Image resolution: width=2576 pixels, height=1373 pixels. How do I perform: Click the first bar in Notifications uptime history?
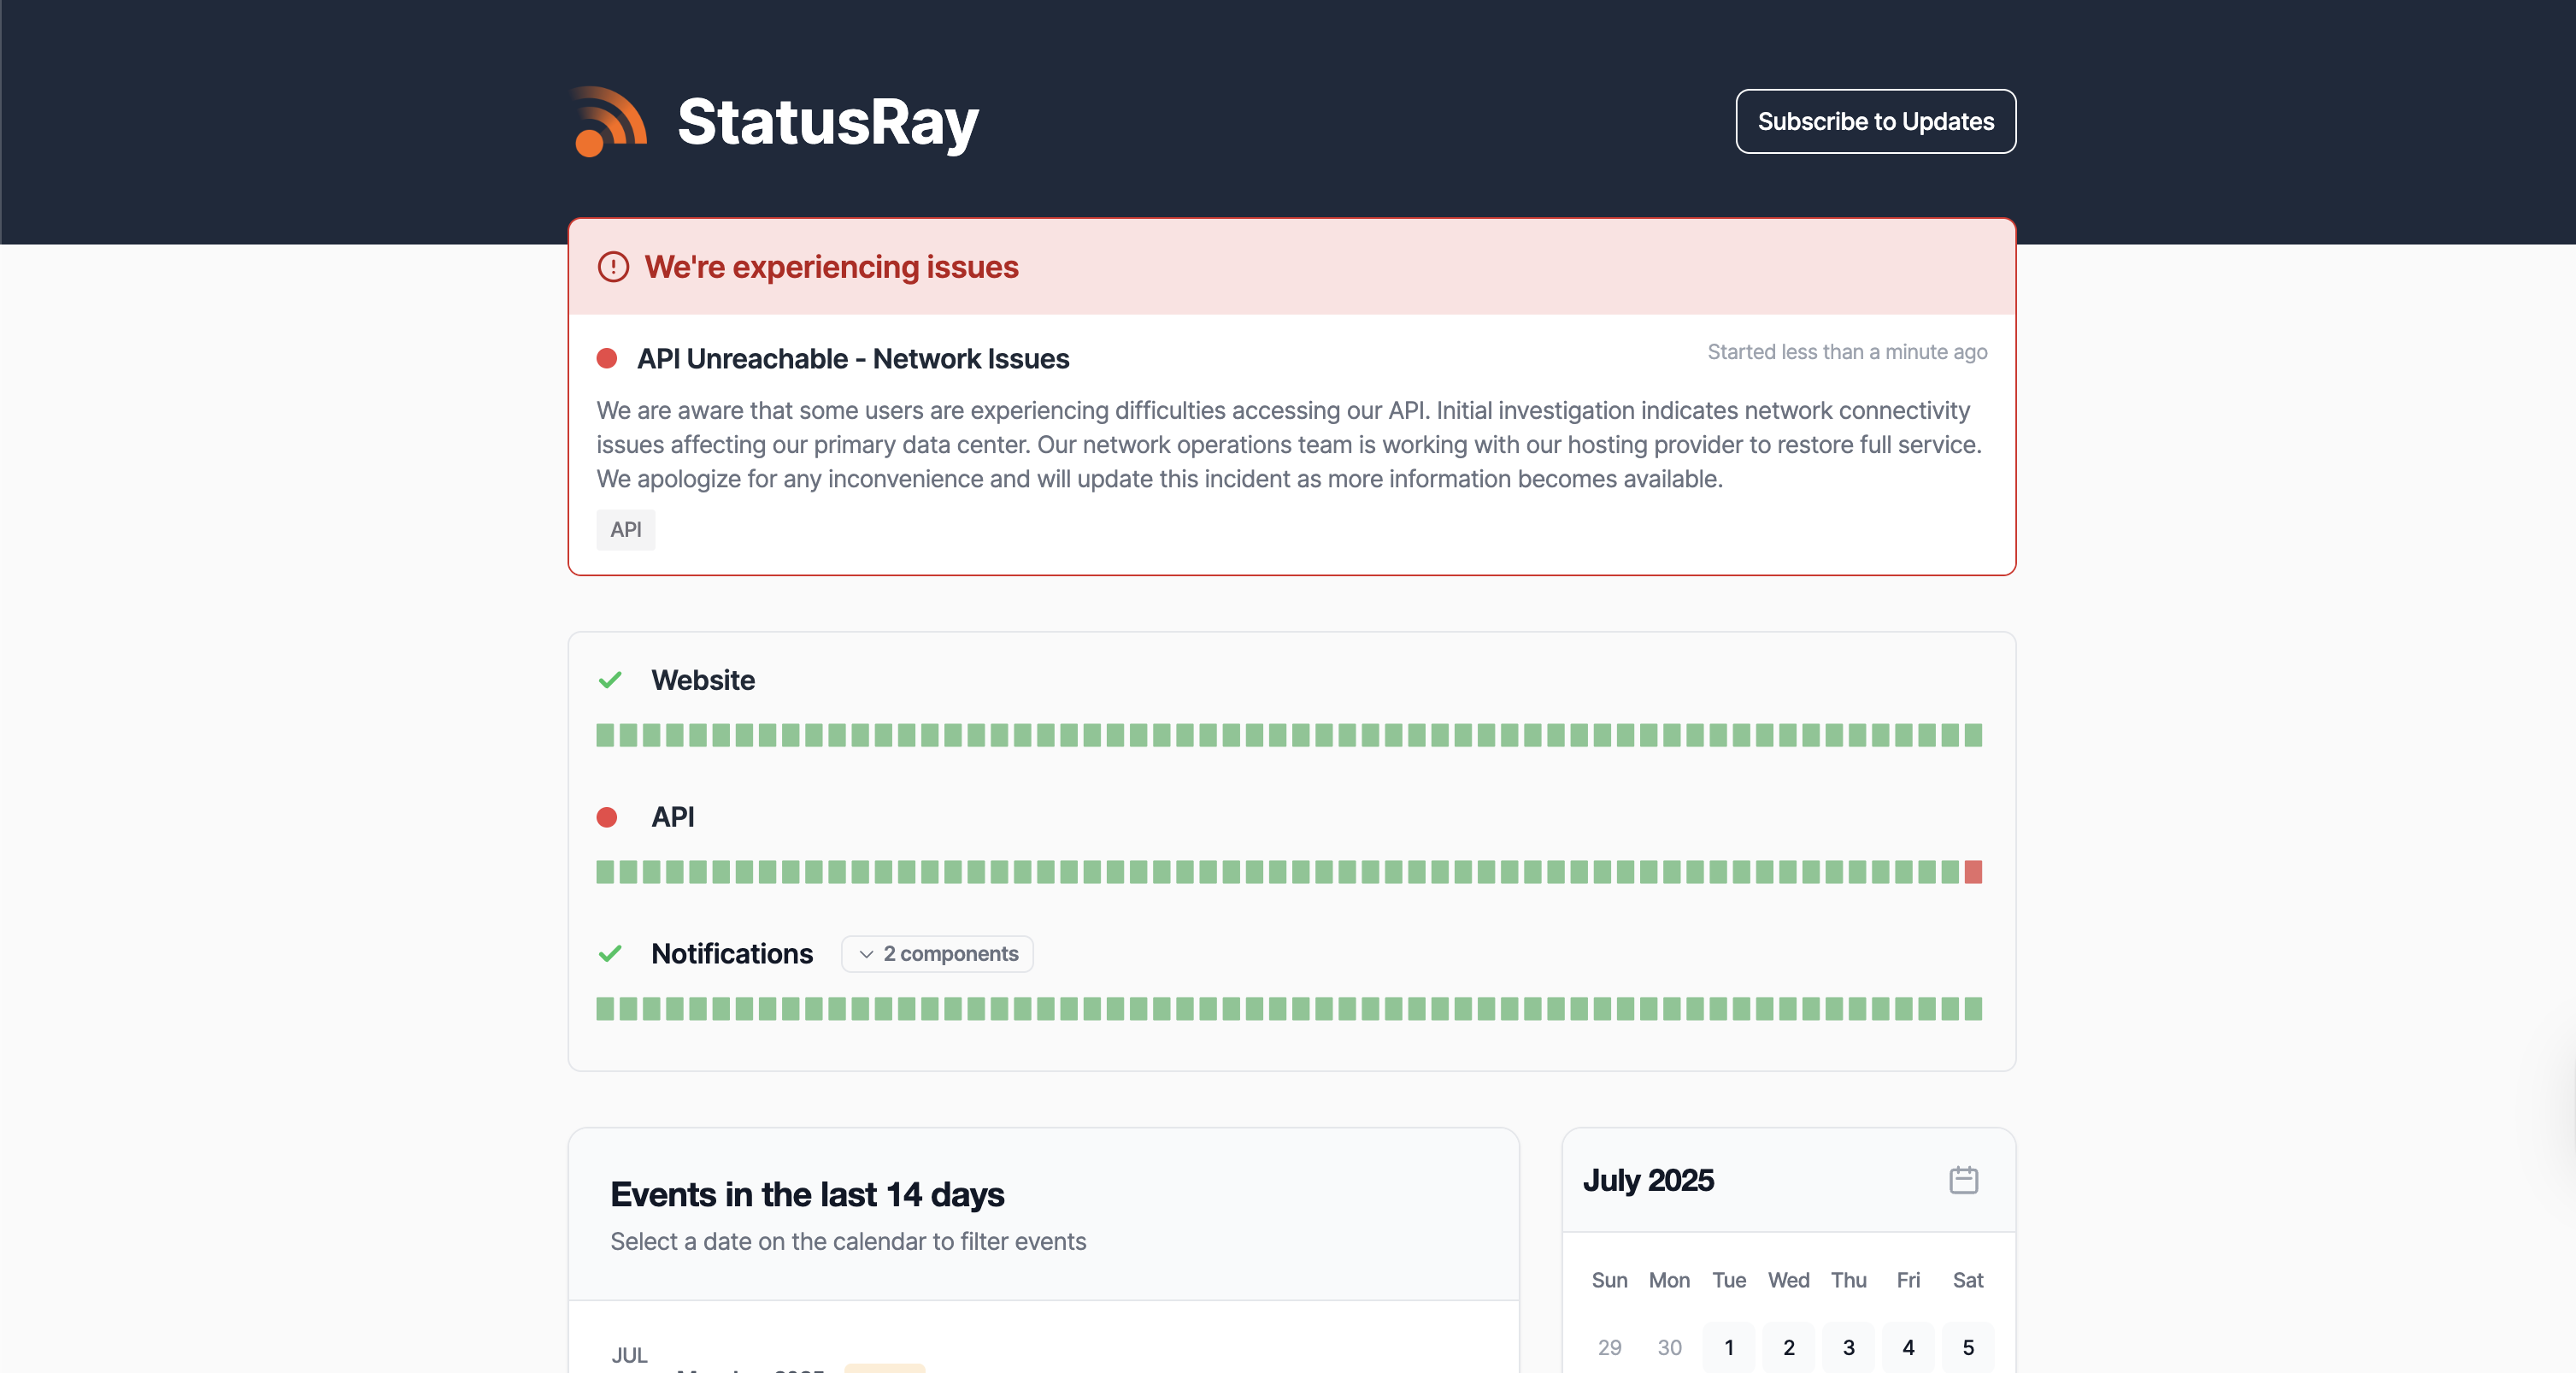[605, 1009]
